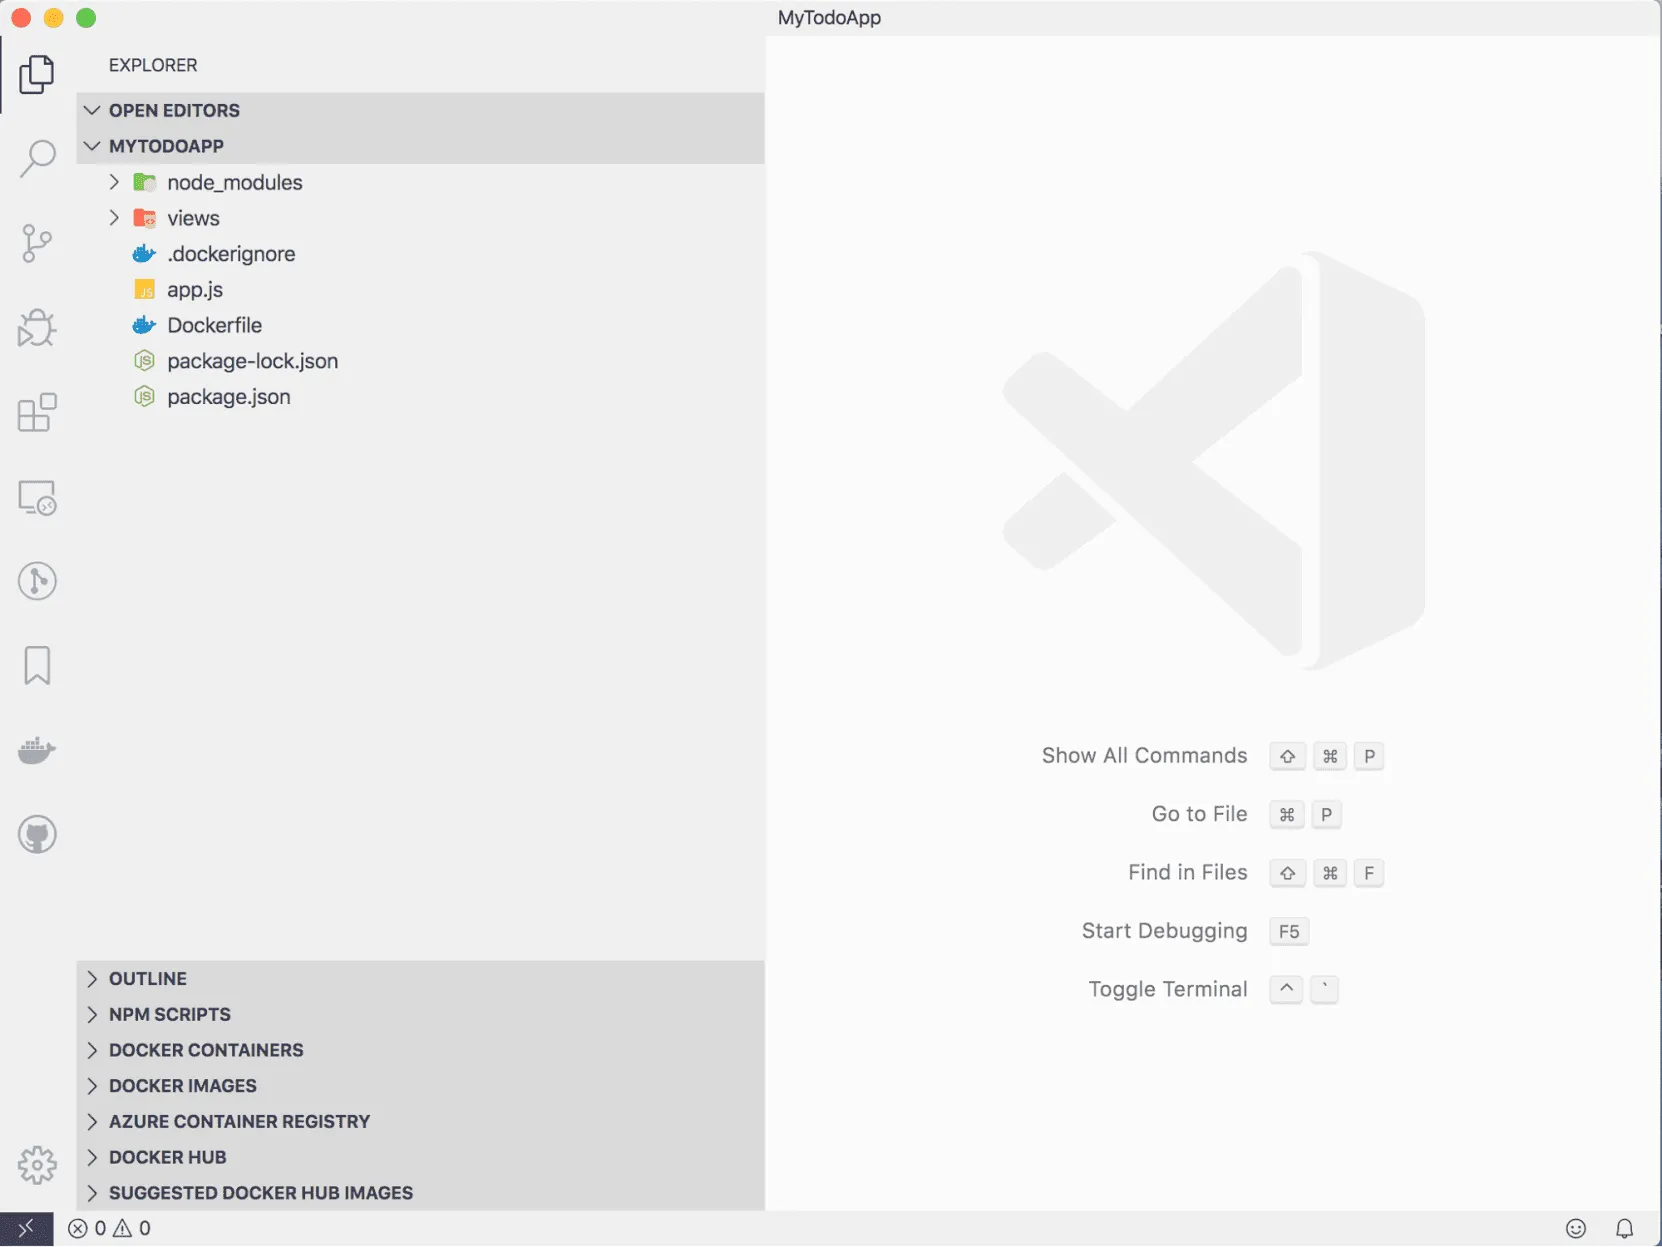Expand the Azure Container Registry section
Image resolution: width=1662 pixels, height=1247 pixels.
[420, 1121]
